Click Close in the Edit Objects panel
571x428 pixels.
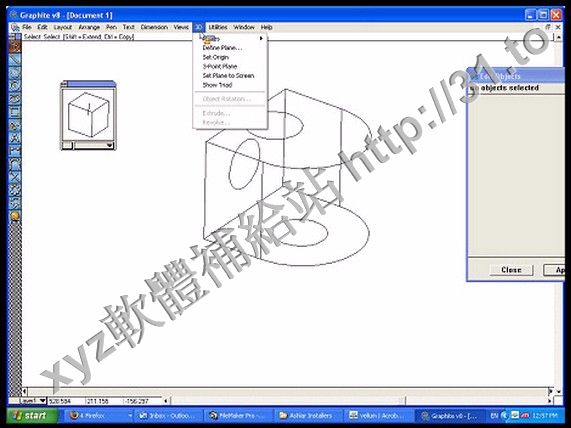(511, 270)
